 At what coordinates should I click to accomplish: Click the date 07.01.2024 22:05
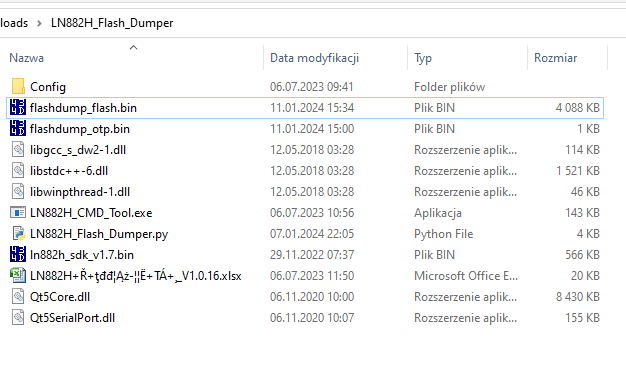312,233
